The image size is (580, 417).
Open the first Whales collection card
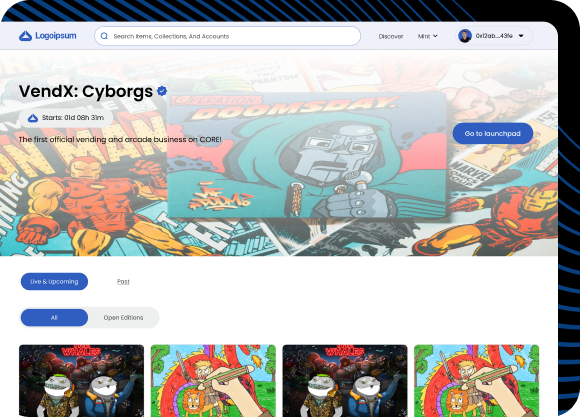click(x=81, y=381)
